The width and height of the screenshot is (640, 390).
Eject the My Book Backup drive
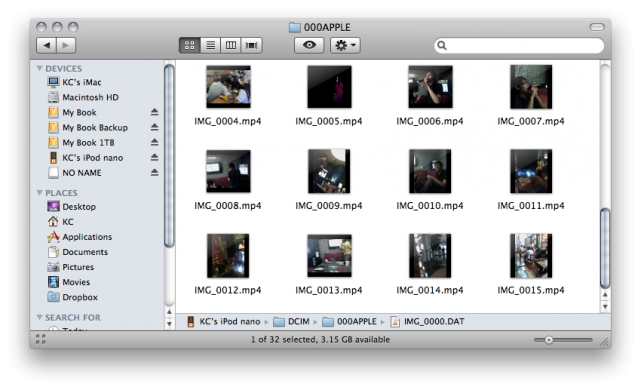(x=154, y=127)
